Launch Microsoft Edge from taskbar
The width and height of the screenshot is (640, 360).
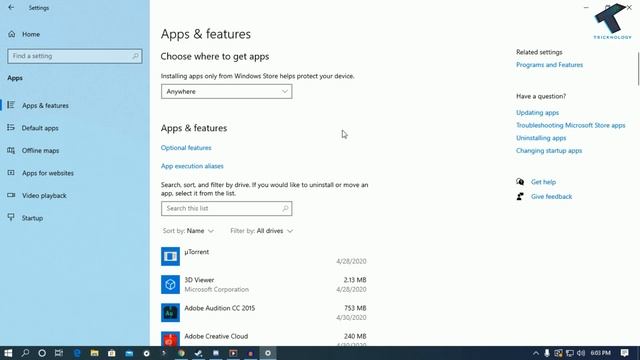click(x=77, y=353)
